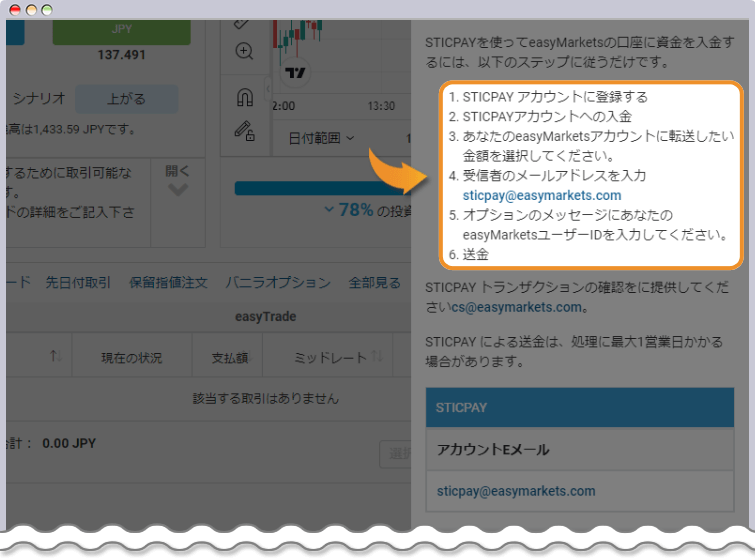Image resolution: width=755 pixels, height=559 pixels.
Task: Click the red close window button
Action: [15, 10]
